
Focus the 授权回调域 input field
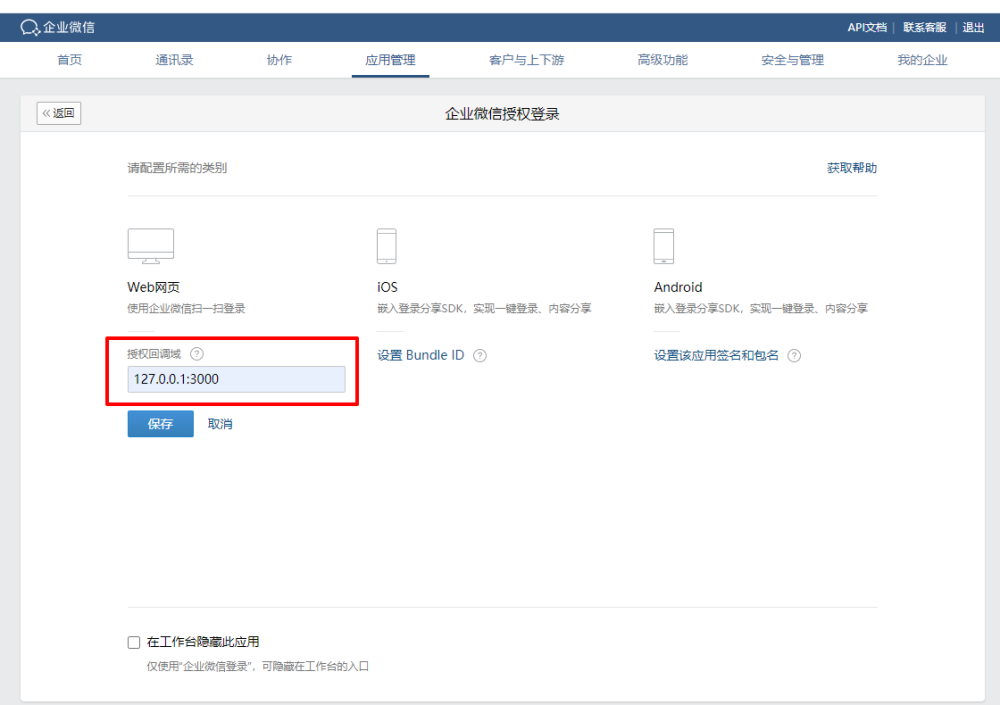click(237, 379)
